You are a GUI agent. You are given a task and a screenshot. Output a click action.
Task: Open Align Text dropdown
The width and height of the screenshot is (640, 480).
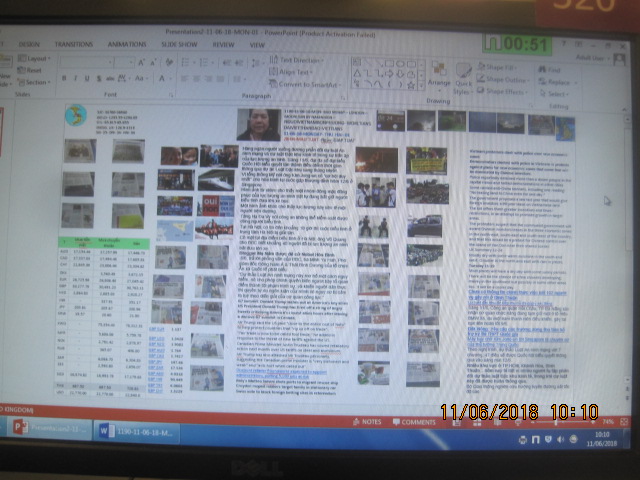tap(291, 72)
